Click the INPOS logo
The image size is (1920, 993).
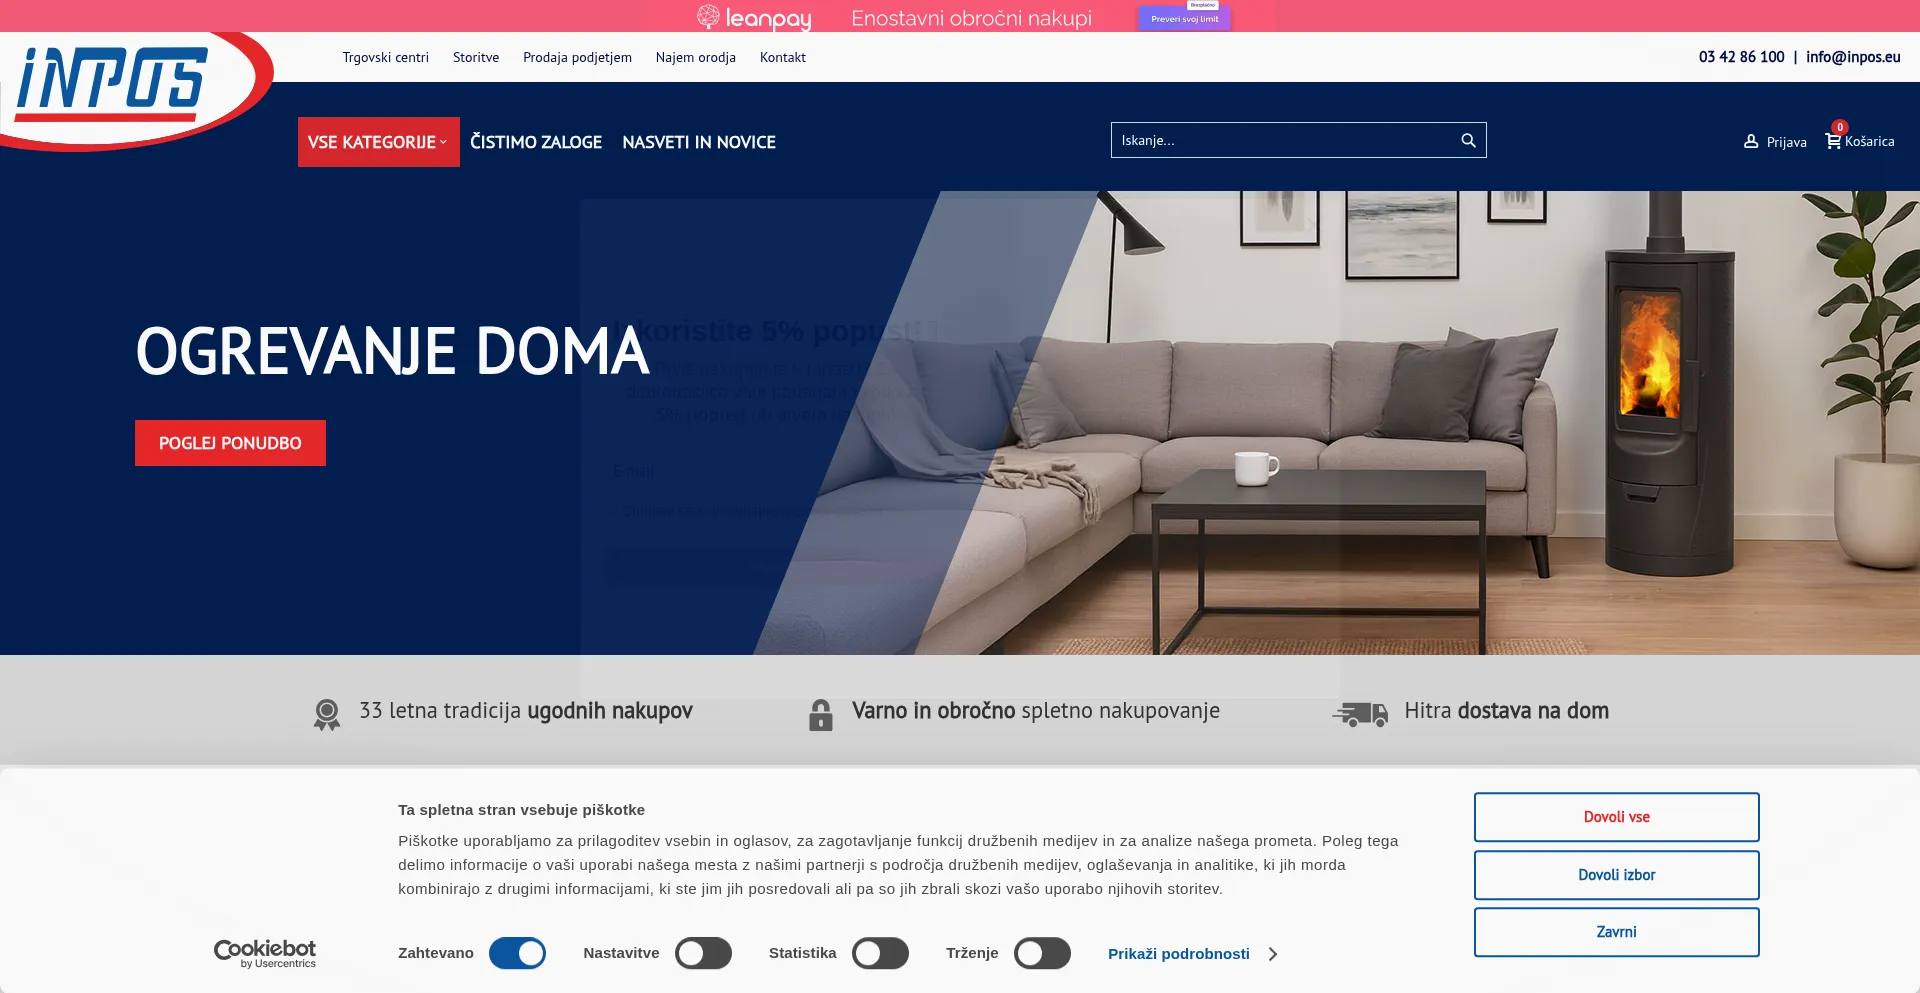point(112,86)
